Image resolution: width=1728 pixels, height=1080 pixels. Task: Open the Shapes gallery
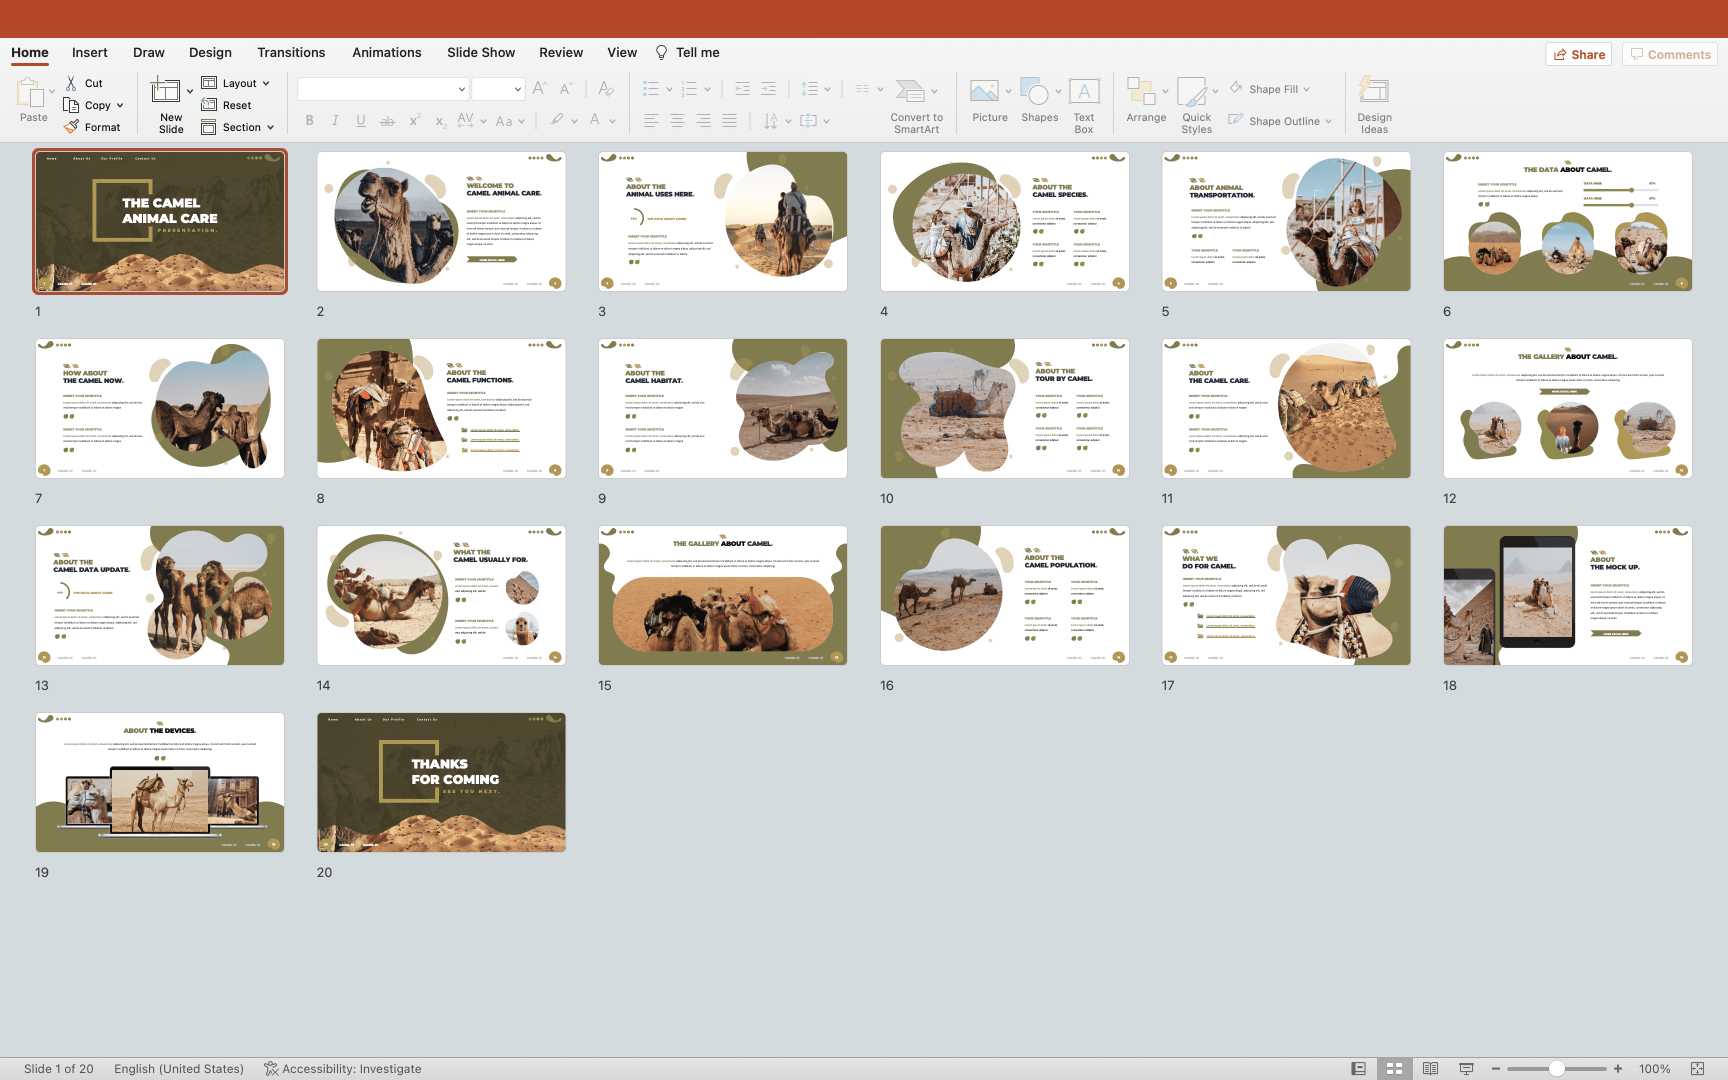1035,92
